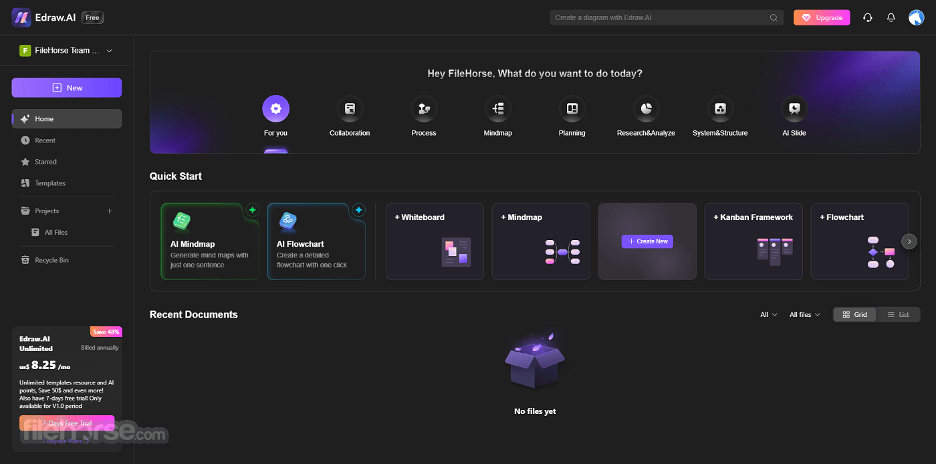Start the 7-Days Free Trial

pos(67,423)
